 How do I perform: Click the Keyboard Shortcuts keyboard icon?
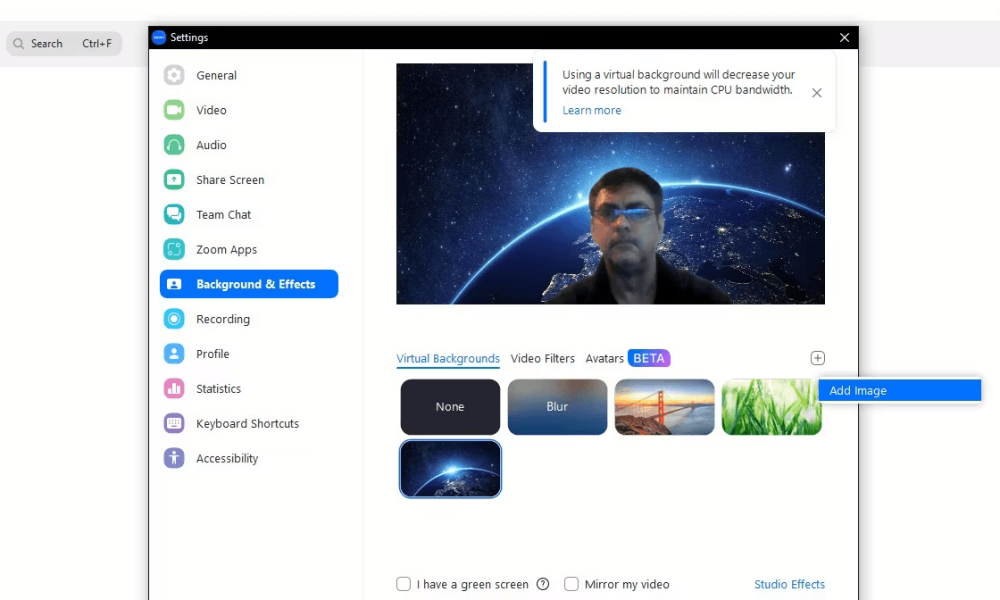coord(173,423)
